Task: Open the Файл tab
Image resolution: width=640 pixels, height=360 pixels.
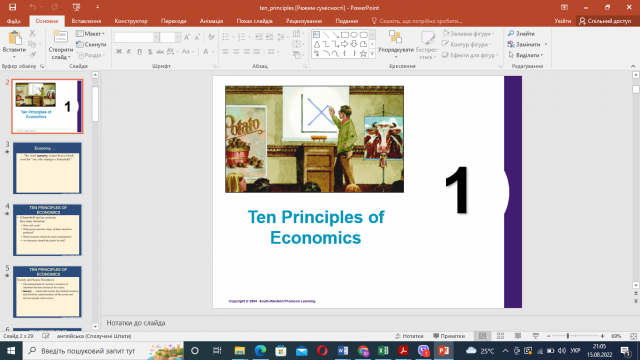Action: point(13,21)
